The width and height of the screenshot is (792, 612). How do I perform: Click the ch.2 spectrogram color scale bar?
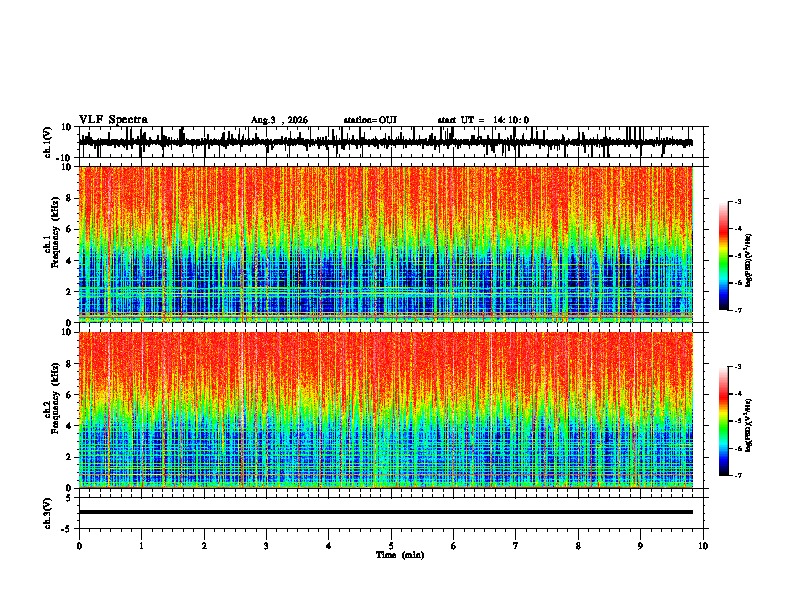pos(723,421)
